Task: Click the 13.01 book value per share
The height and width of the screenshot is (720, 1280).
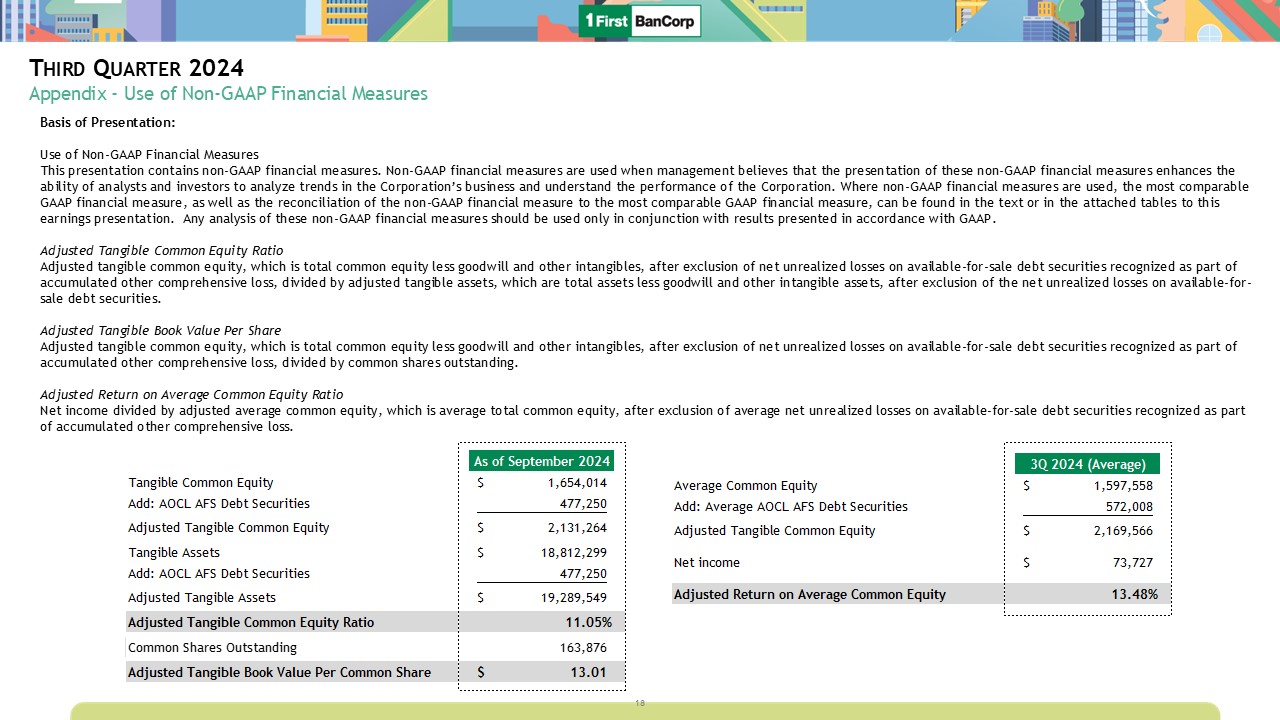Action: 588,672
